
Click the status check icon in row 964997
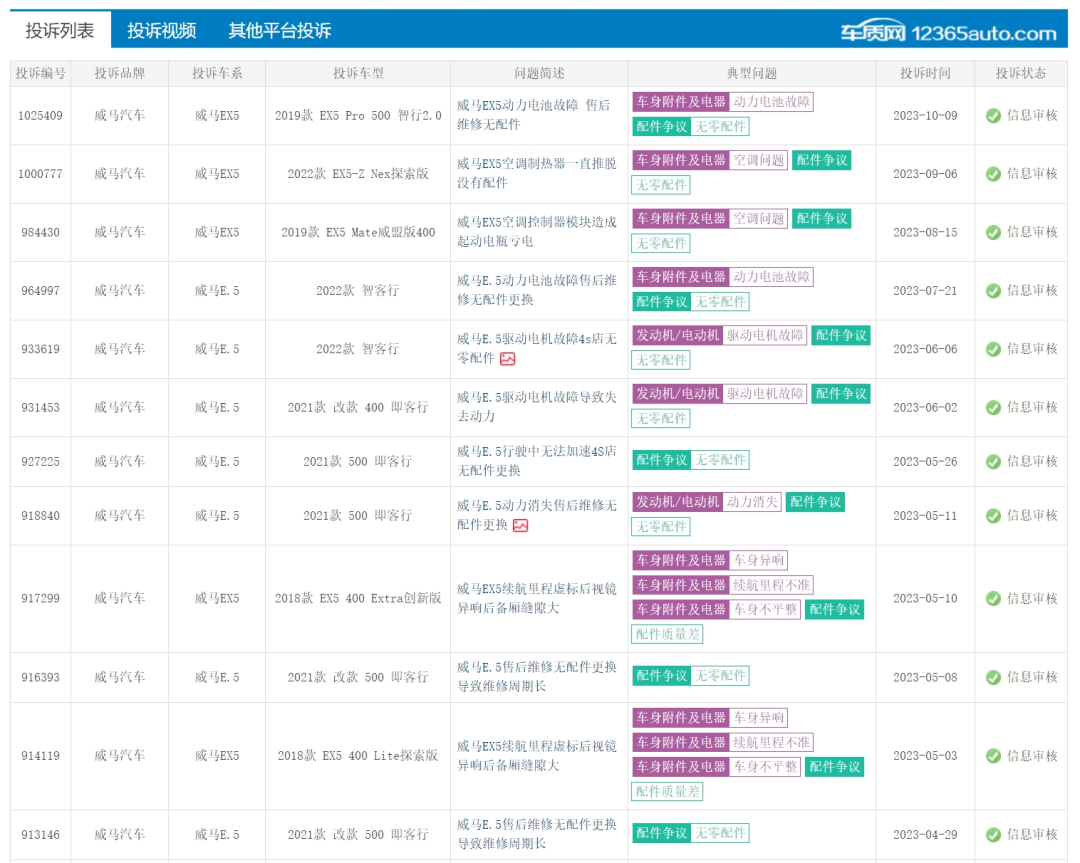[x=993, y=291]
